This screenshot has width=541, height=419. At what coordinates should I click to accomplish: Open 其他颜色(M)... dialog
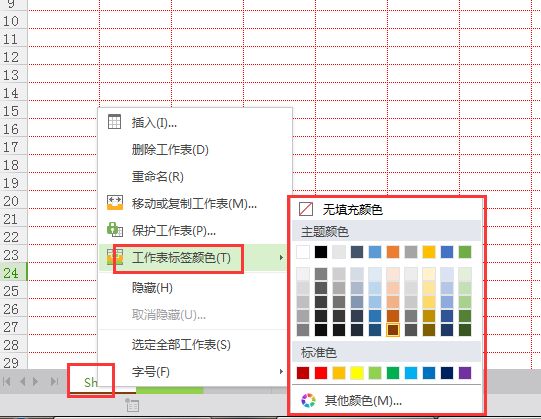386,400
